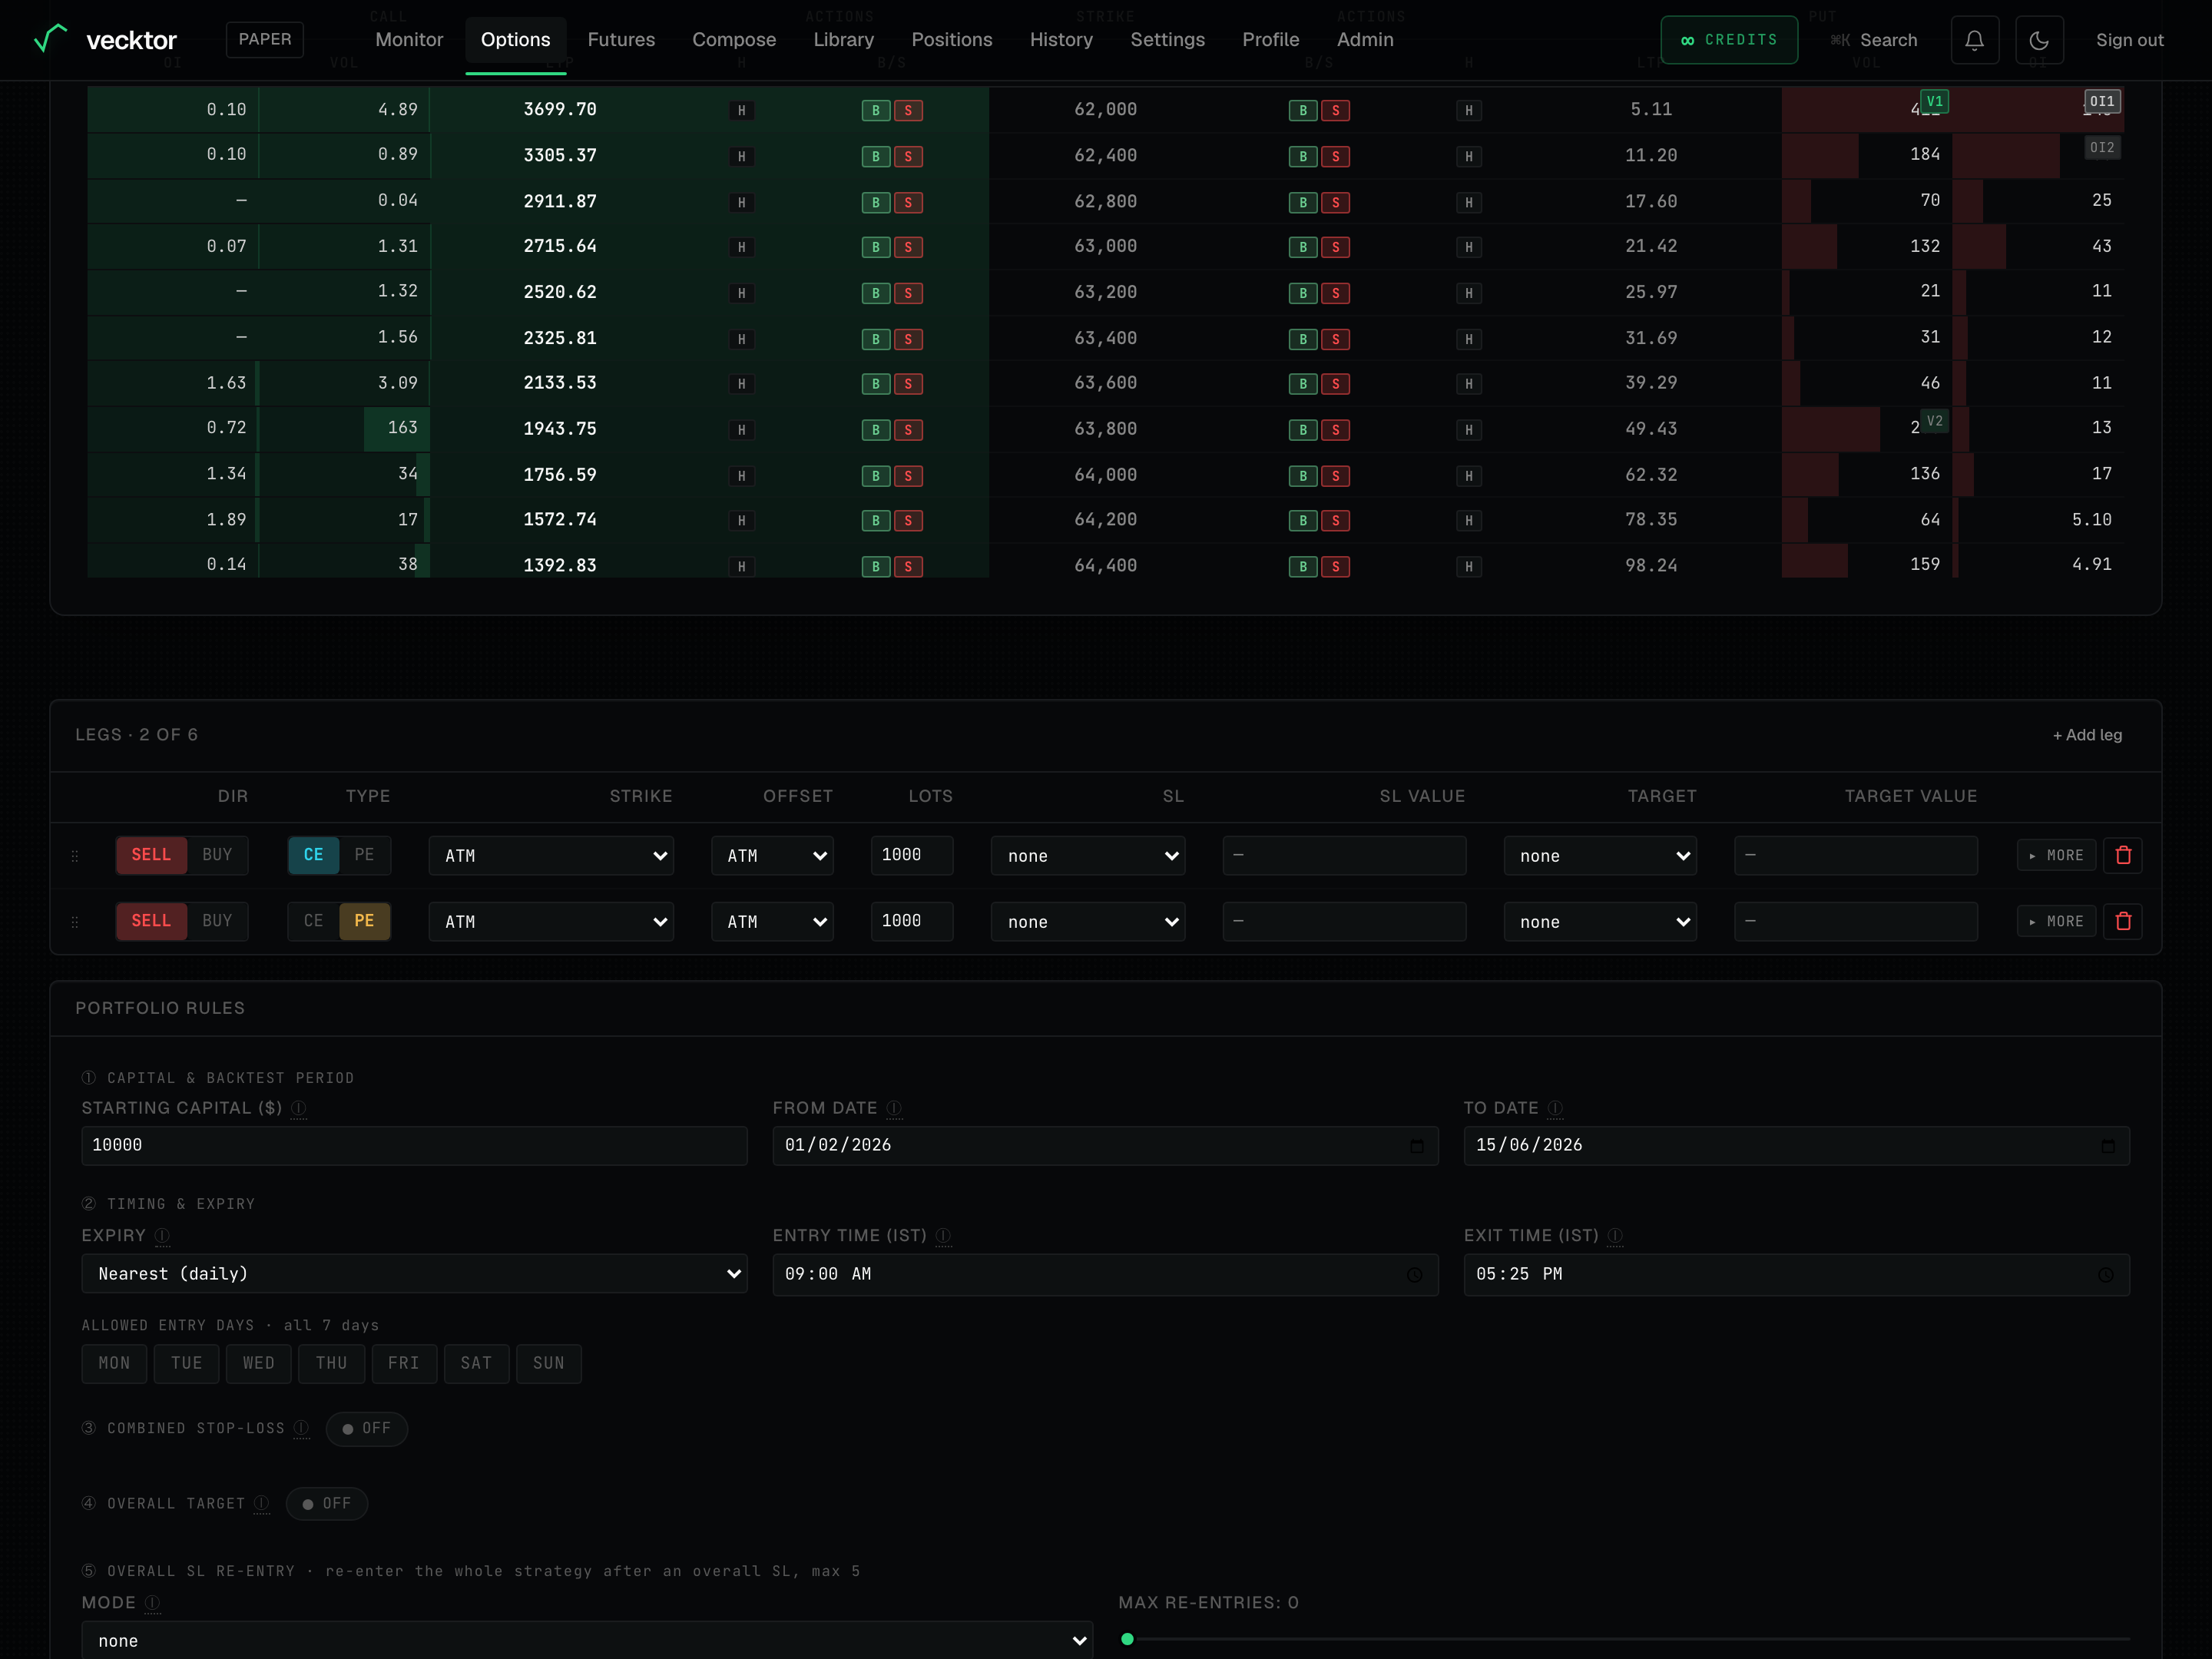Open From Date calendar picker icon
Viewport: 2212px width, 1659px height.
pos(1416,1146)
